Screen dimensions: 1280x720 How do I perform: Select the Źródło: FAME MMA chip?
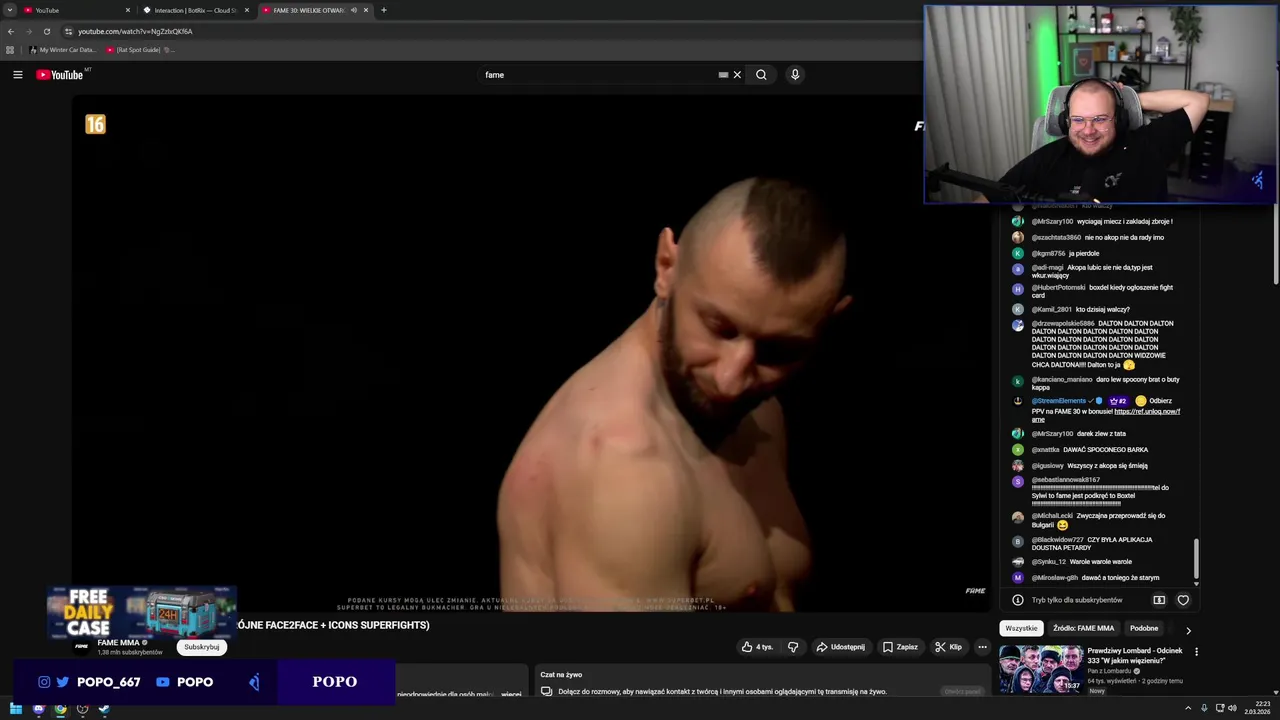click(1083, 628)
